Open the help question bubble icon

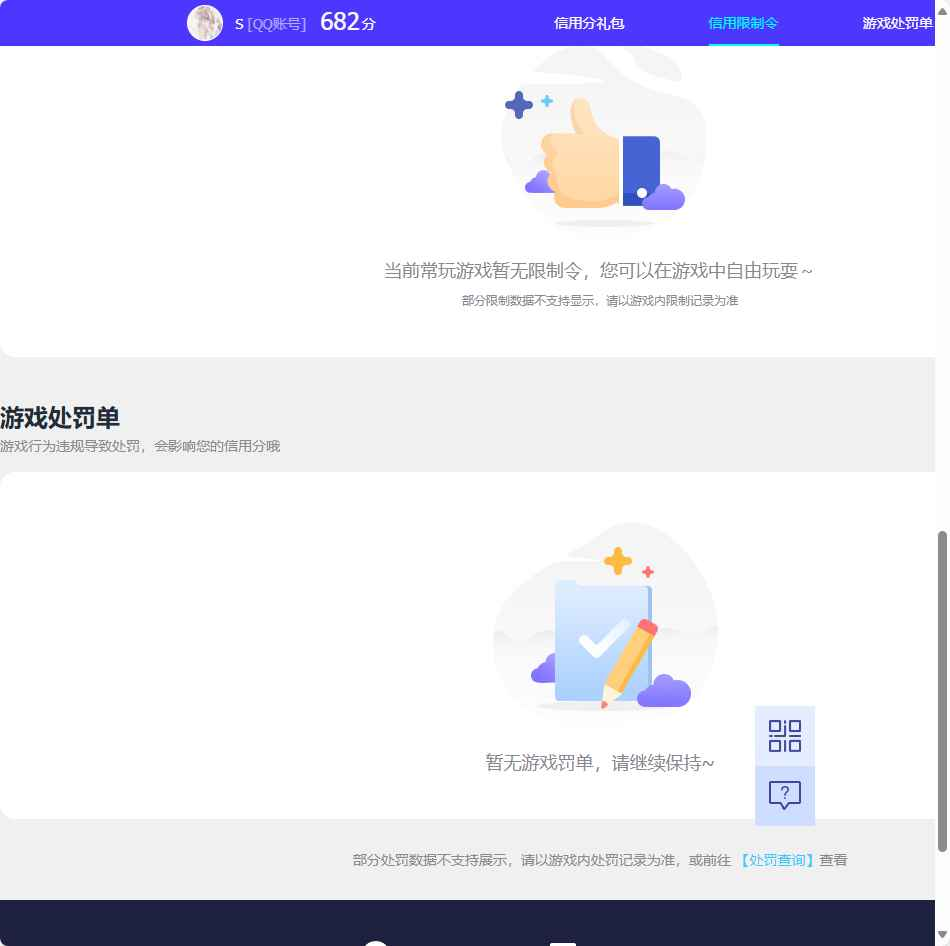point(785,795)
